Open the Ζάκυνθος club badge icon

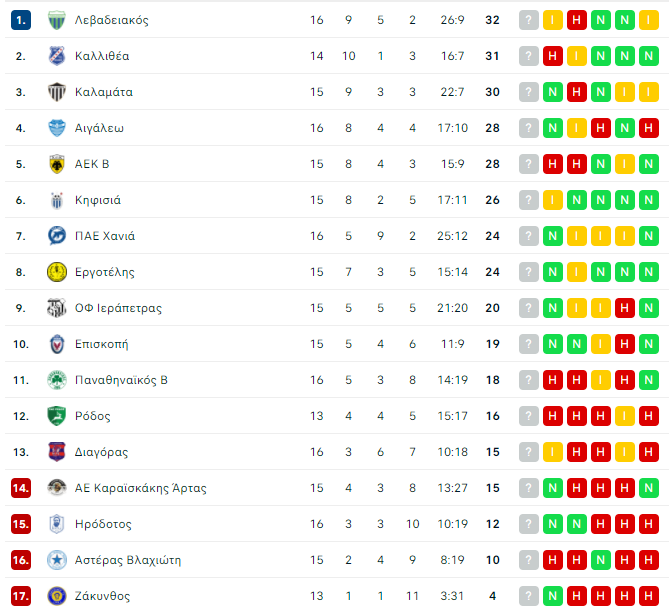point(57,596)
